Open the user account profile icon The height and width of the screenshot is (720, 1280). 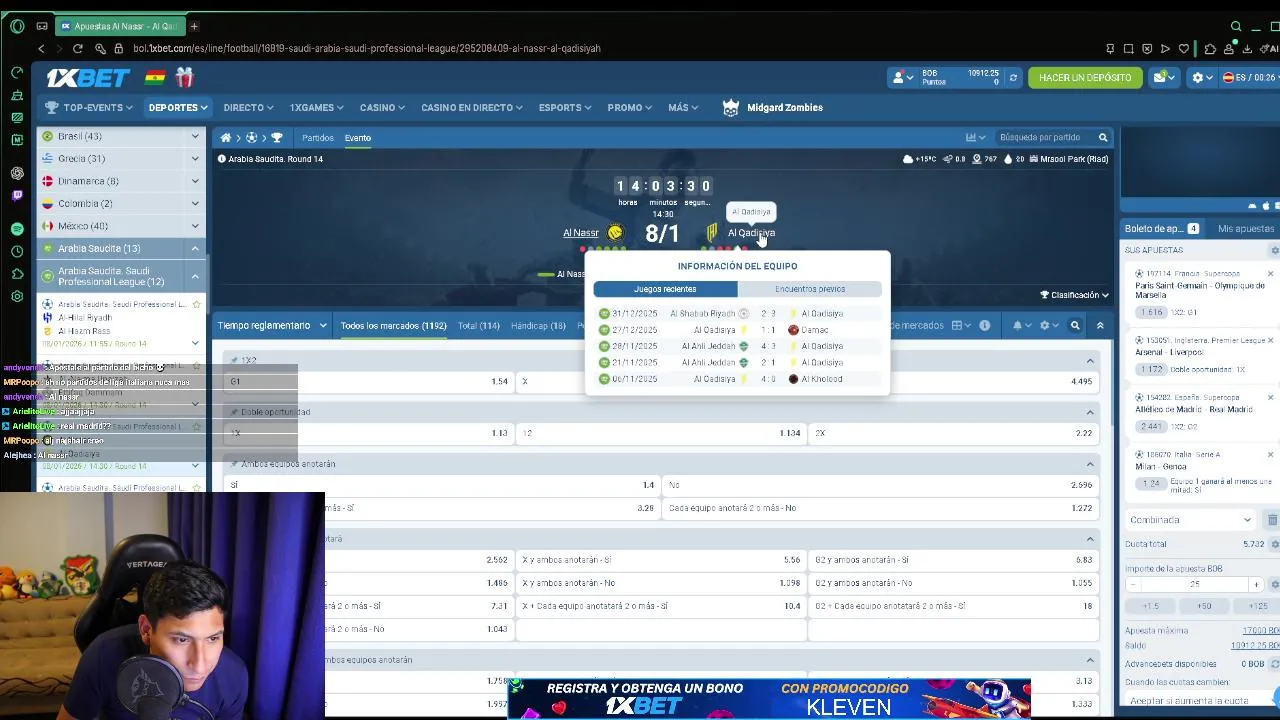899,77
